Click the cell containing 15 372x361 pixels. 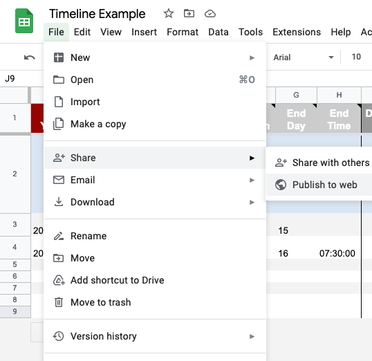click(296, 225)
